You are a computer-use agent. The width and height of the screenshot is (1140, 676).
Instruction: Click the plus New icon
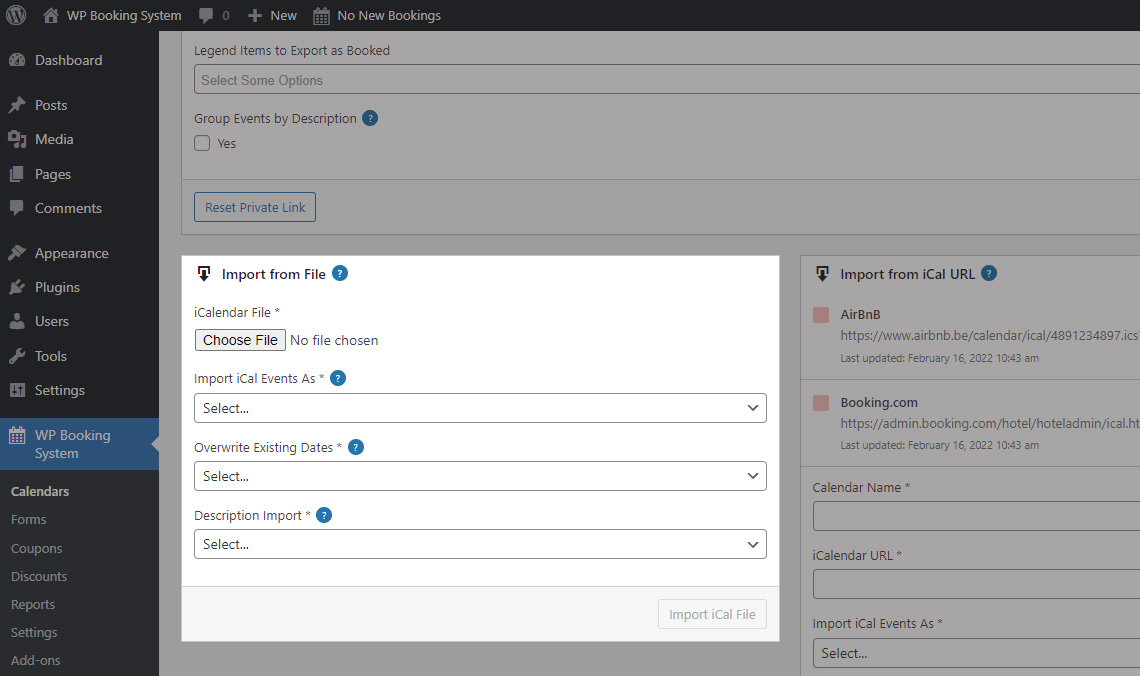pyautogui.click(x=254, y=15)
